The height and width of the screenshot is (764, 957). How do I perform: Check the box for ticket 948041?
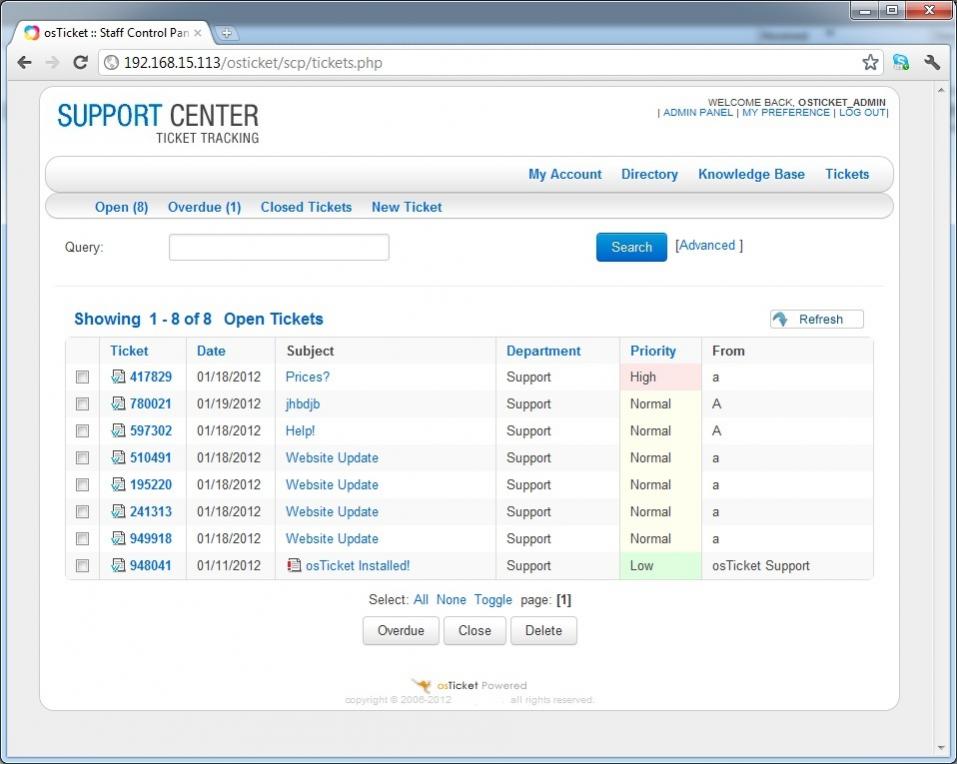tap(82, 566)
